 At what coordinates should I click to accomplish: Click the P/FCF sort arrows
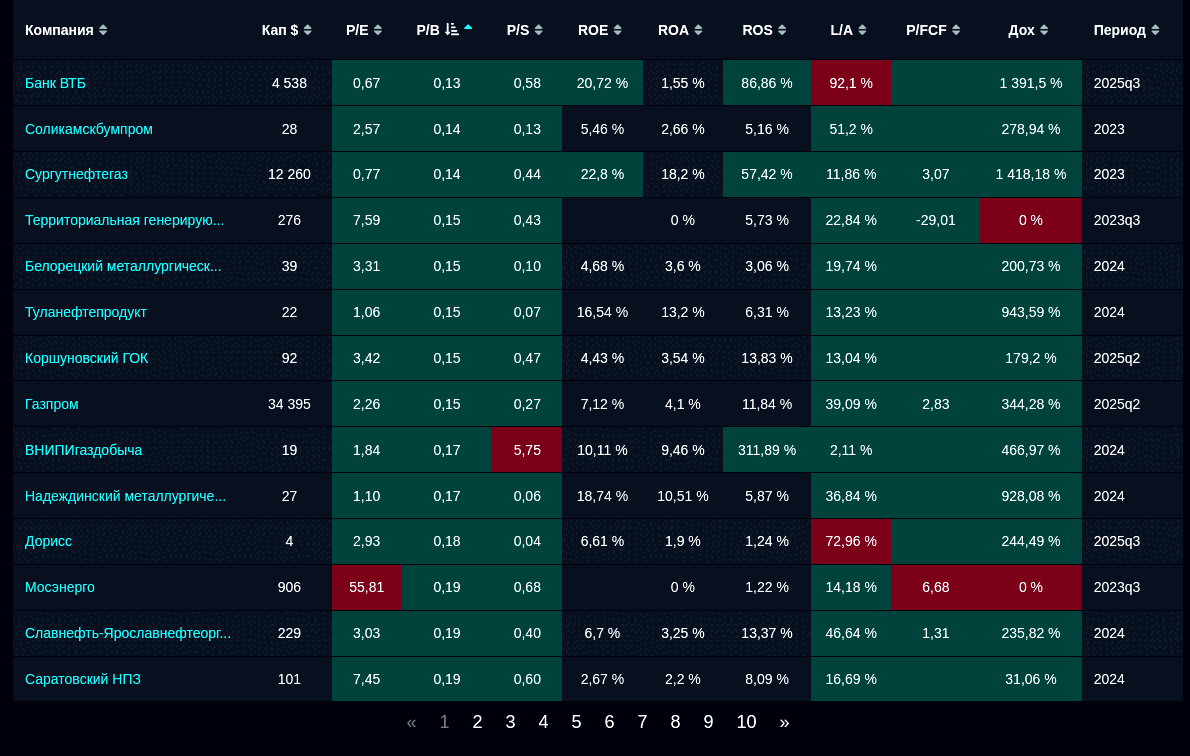click(956, 30)
